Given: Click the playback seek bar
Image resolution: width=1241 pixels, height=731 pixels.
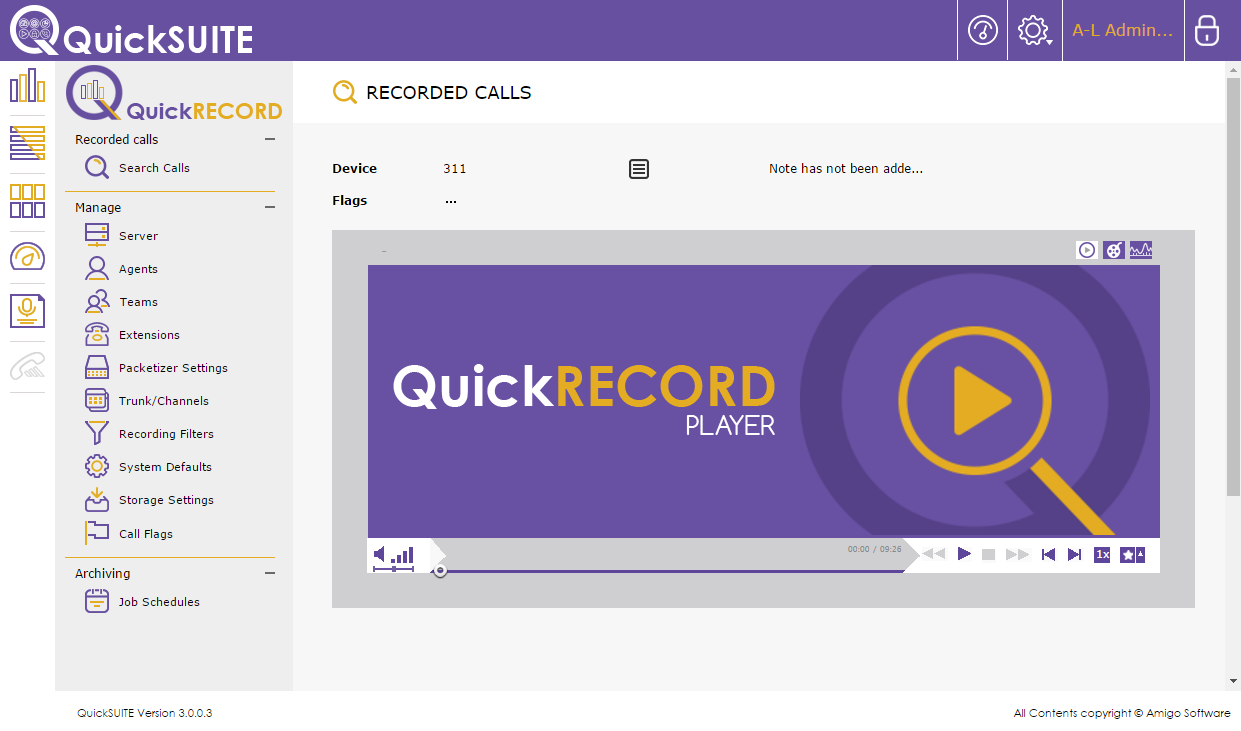Looking at the screenshot, I should click(667, 571).
